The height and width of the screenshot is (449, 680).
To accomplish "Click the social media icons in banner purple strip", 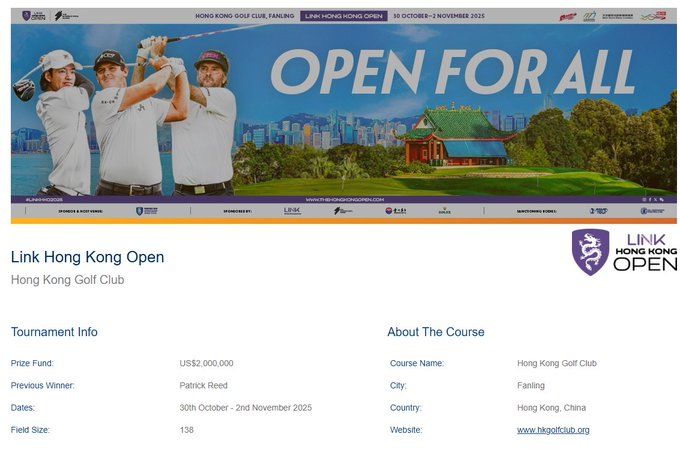I will click(653, 200).
